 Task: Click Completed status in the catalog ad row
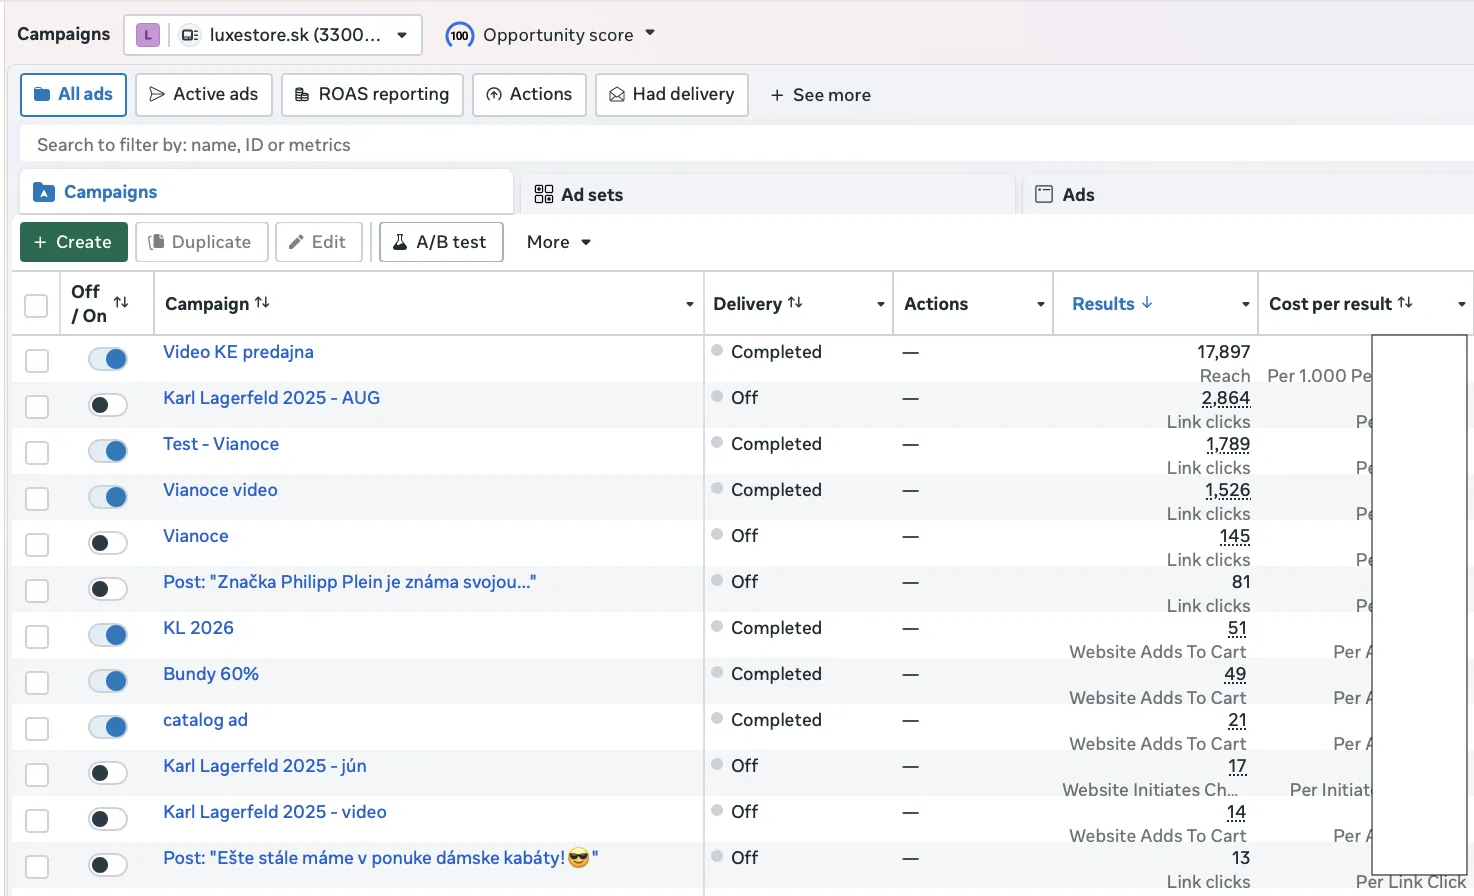[x=776, y=720]
